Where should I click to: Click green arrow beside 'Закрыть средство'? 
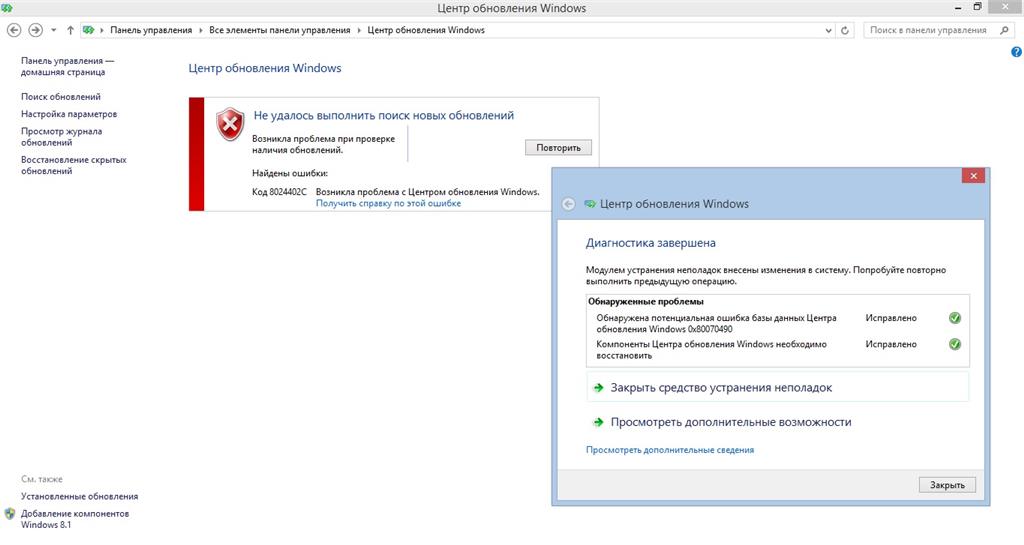click(598, 388)
